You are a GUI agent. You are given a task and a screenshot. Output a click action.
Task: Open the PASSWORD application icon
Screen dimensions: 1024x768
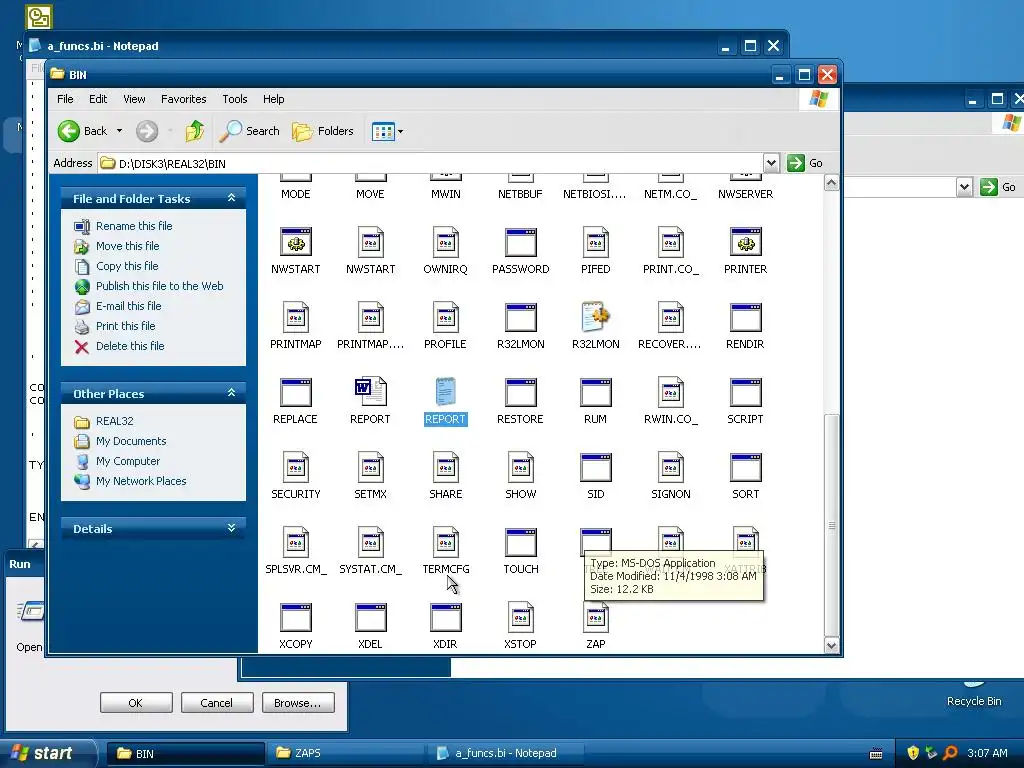click(520, 242)
